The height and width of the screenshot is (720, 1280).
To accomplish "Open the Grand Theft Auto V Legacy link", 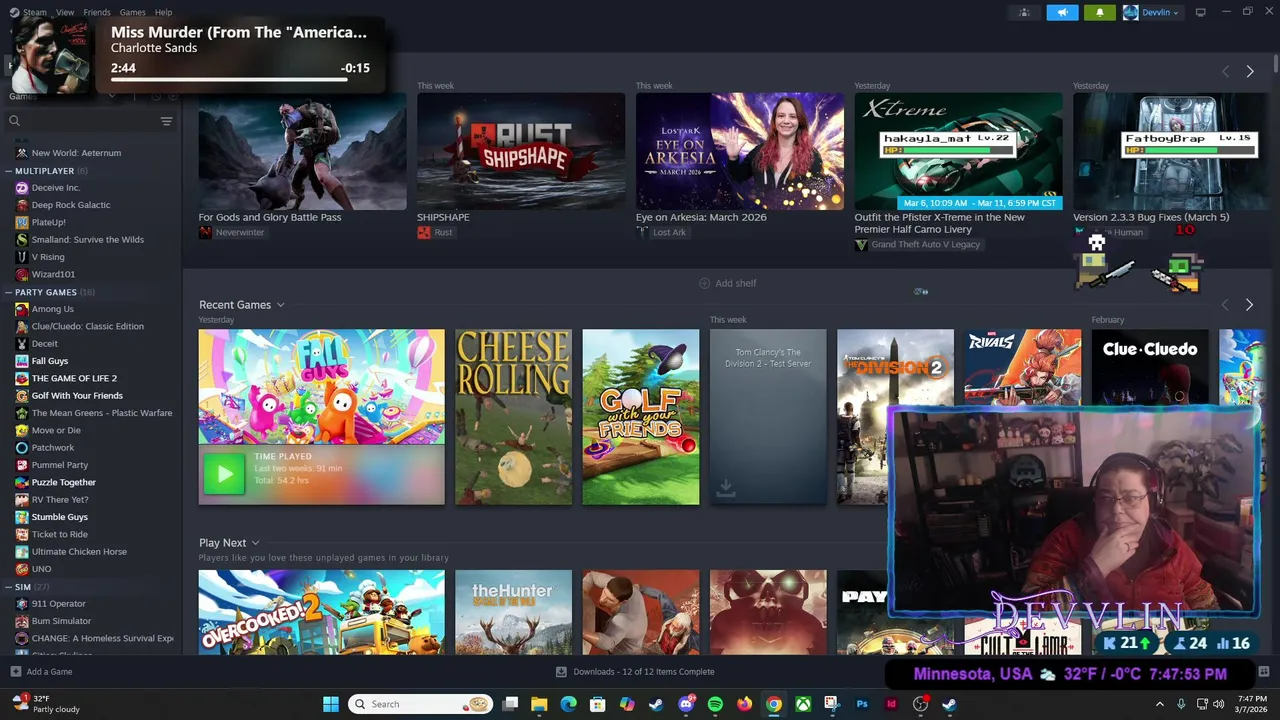I will coord(925,244).
